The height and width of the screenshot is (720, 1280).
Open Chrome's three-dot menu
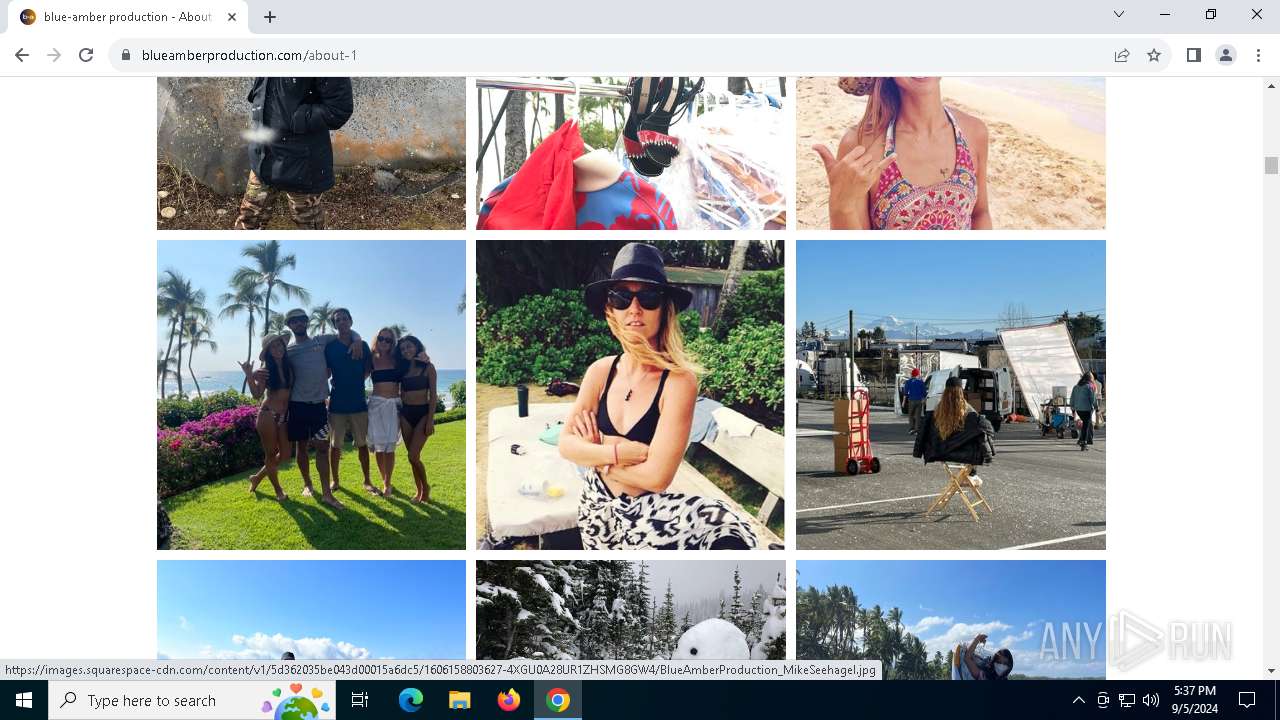click(x=1258, y=55)
